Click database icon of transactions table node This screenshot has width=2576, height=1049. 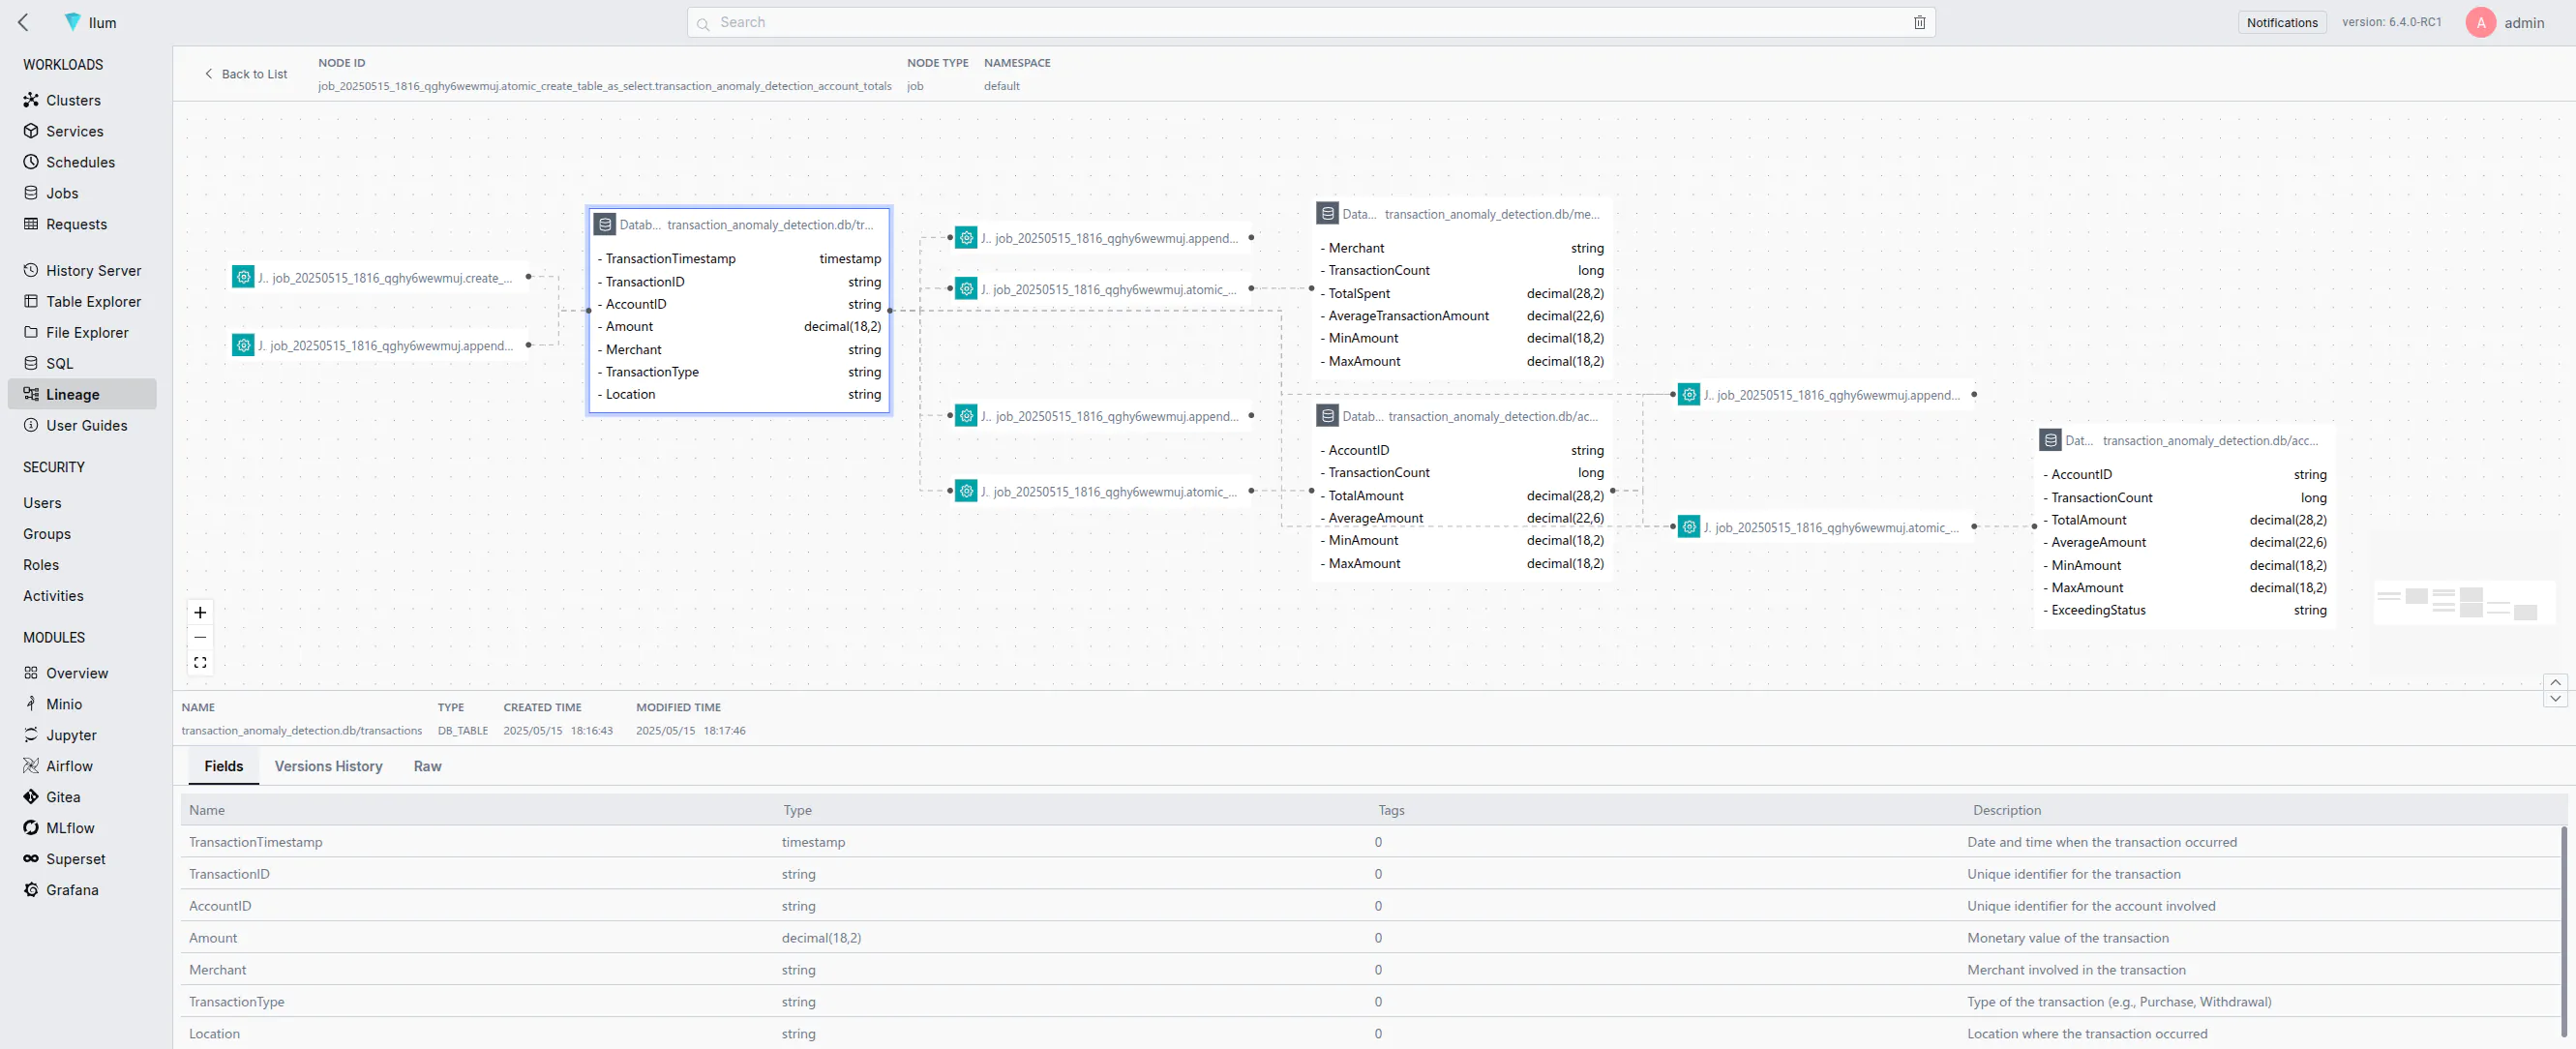pos(604,224)
